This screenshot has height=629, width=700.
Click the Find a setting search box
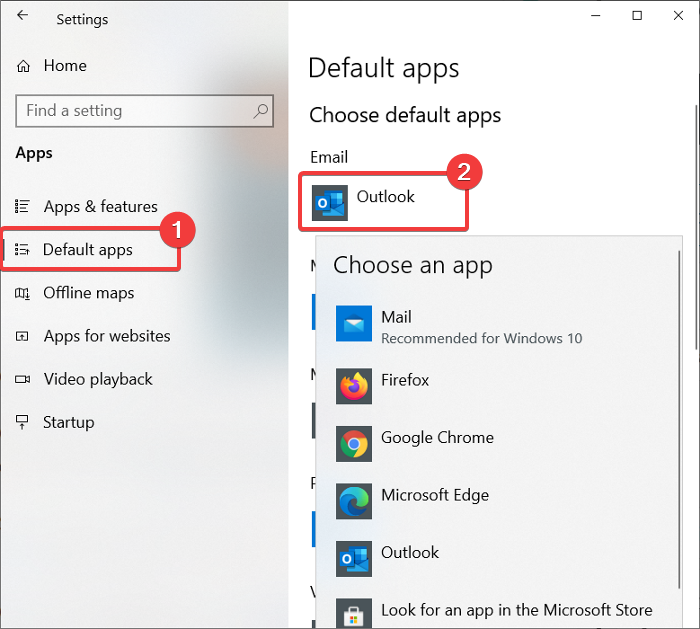point(135,111)
